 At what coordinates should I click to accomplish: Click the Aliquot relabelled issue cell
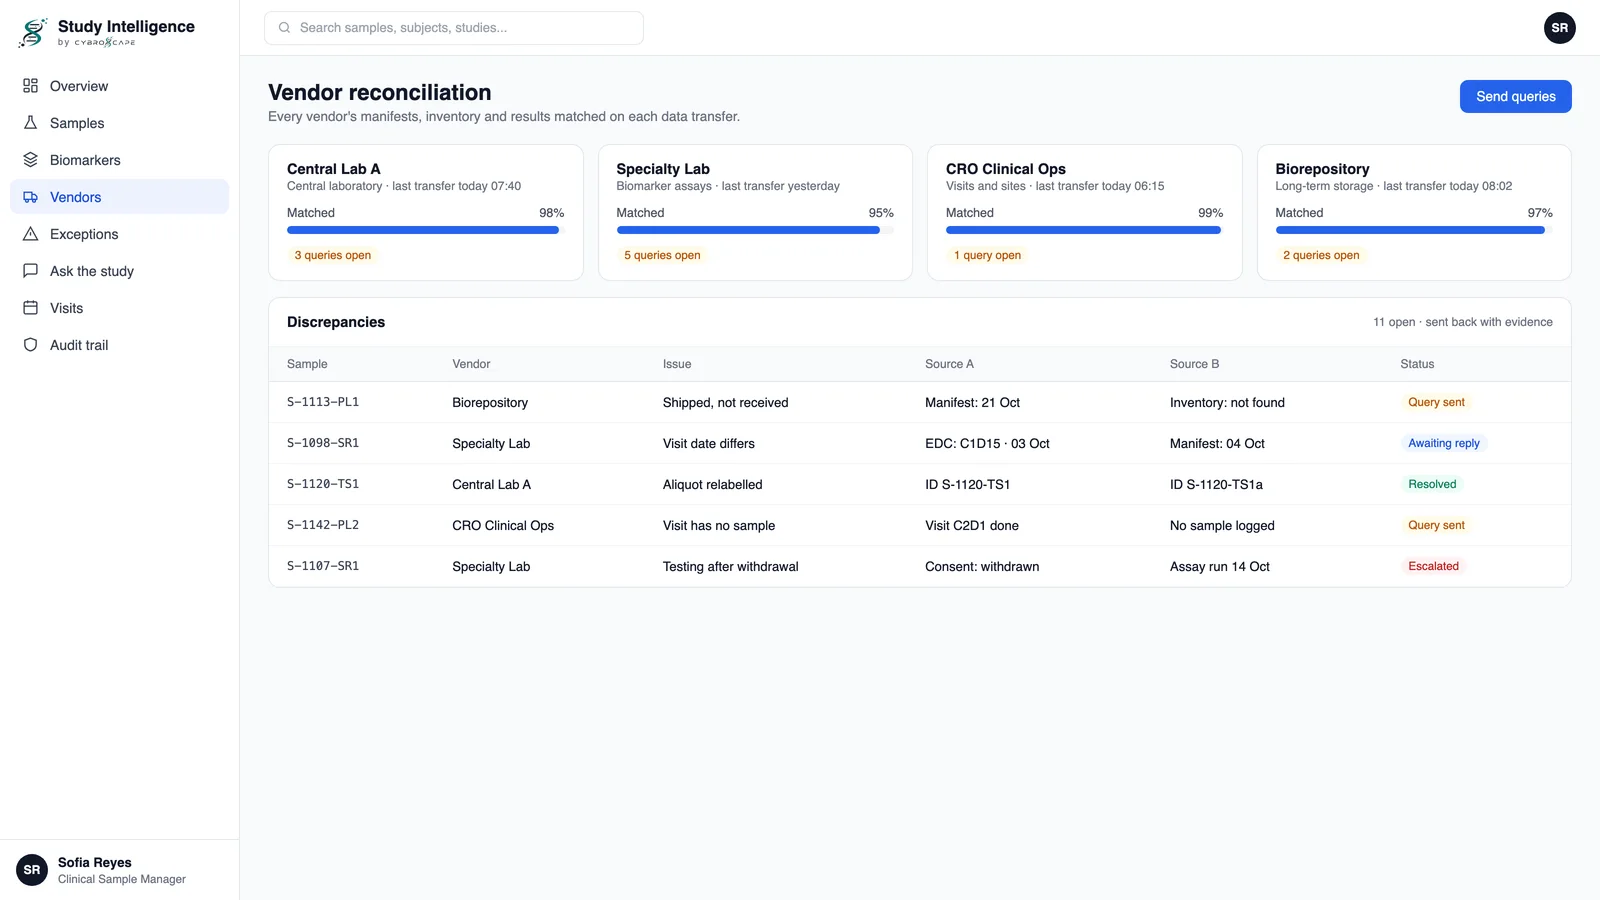coord(712,485)
